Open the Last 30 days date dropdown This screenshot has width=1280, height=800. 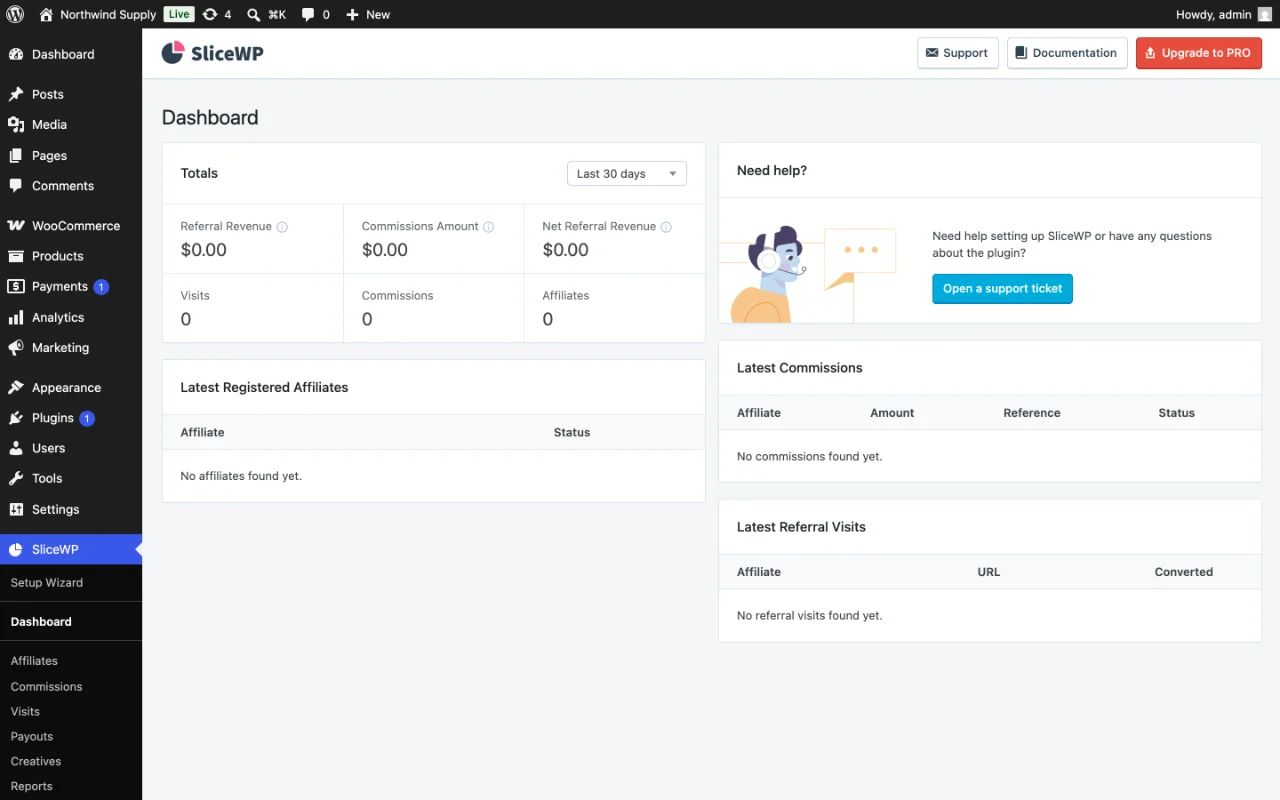point(626,174)
